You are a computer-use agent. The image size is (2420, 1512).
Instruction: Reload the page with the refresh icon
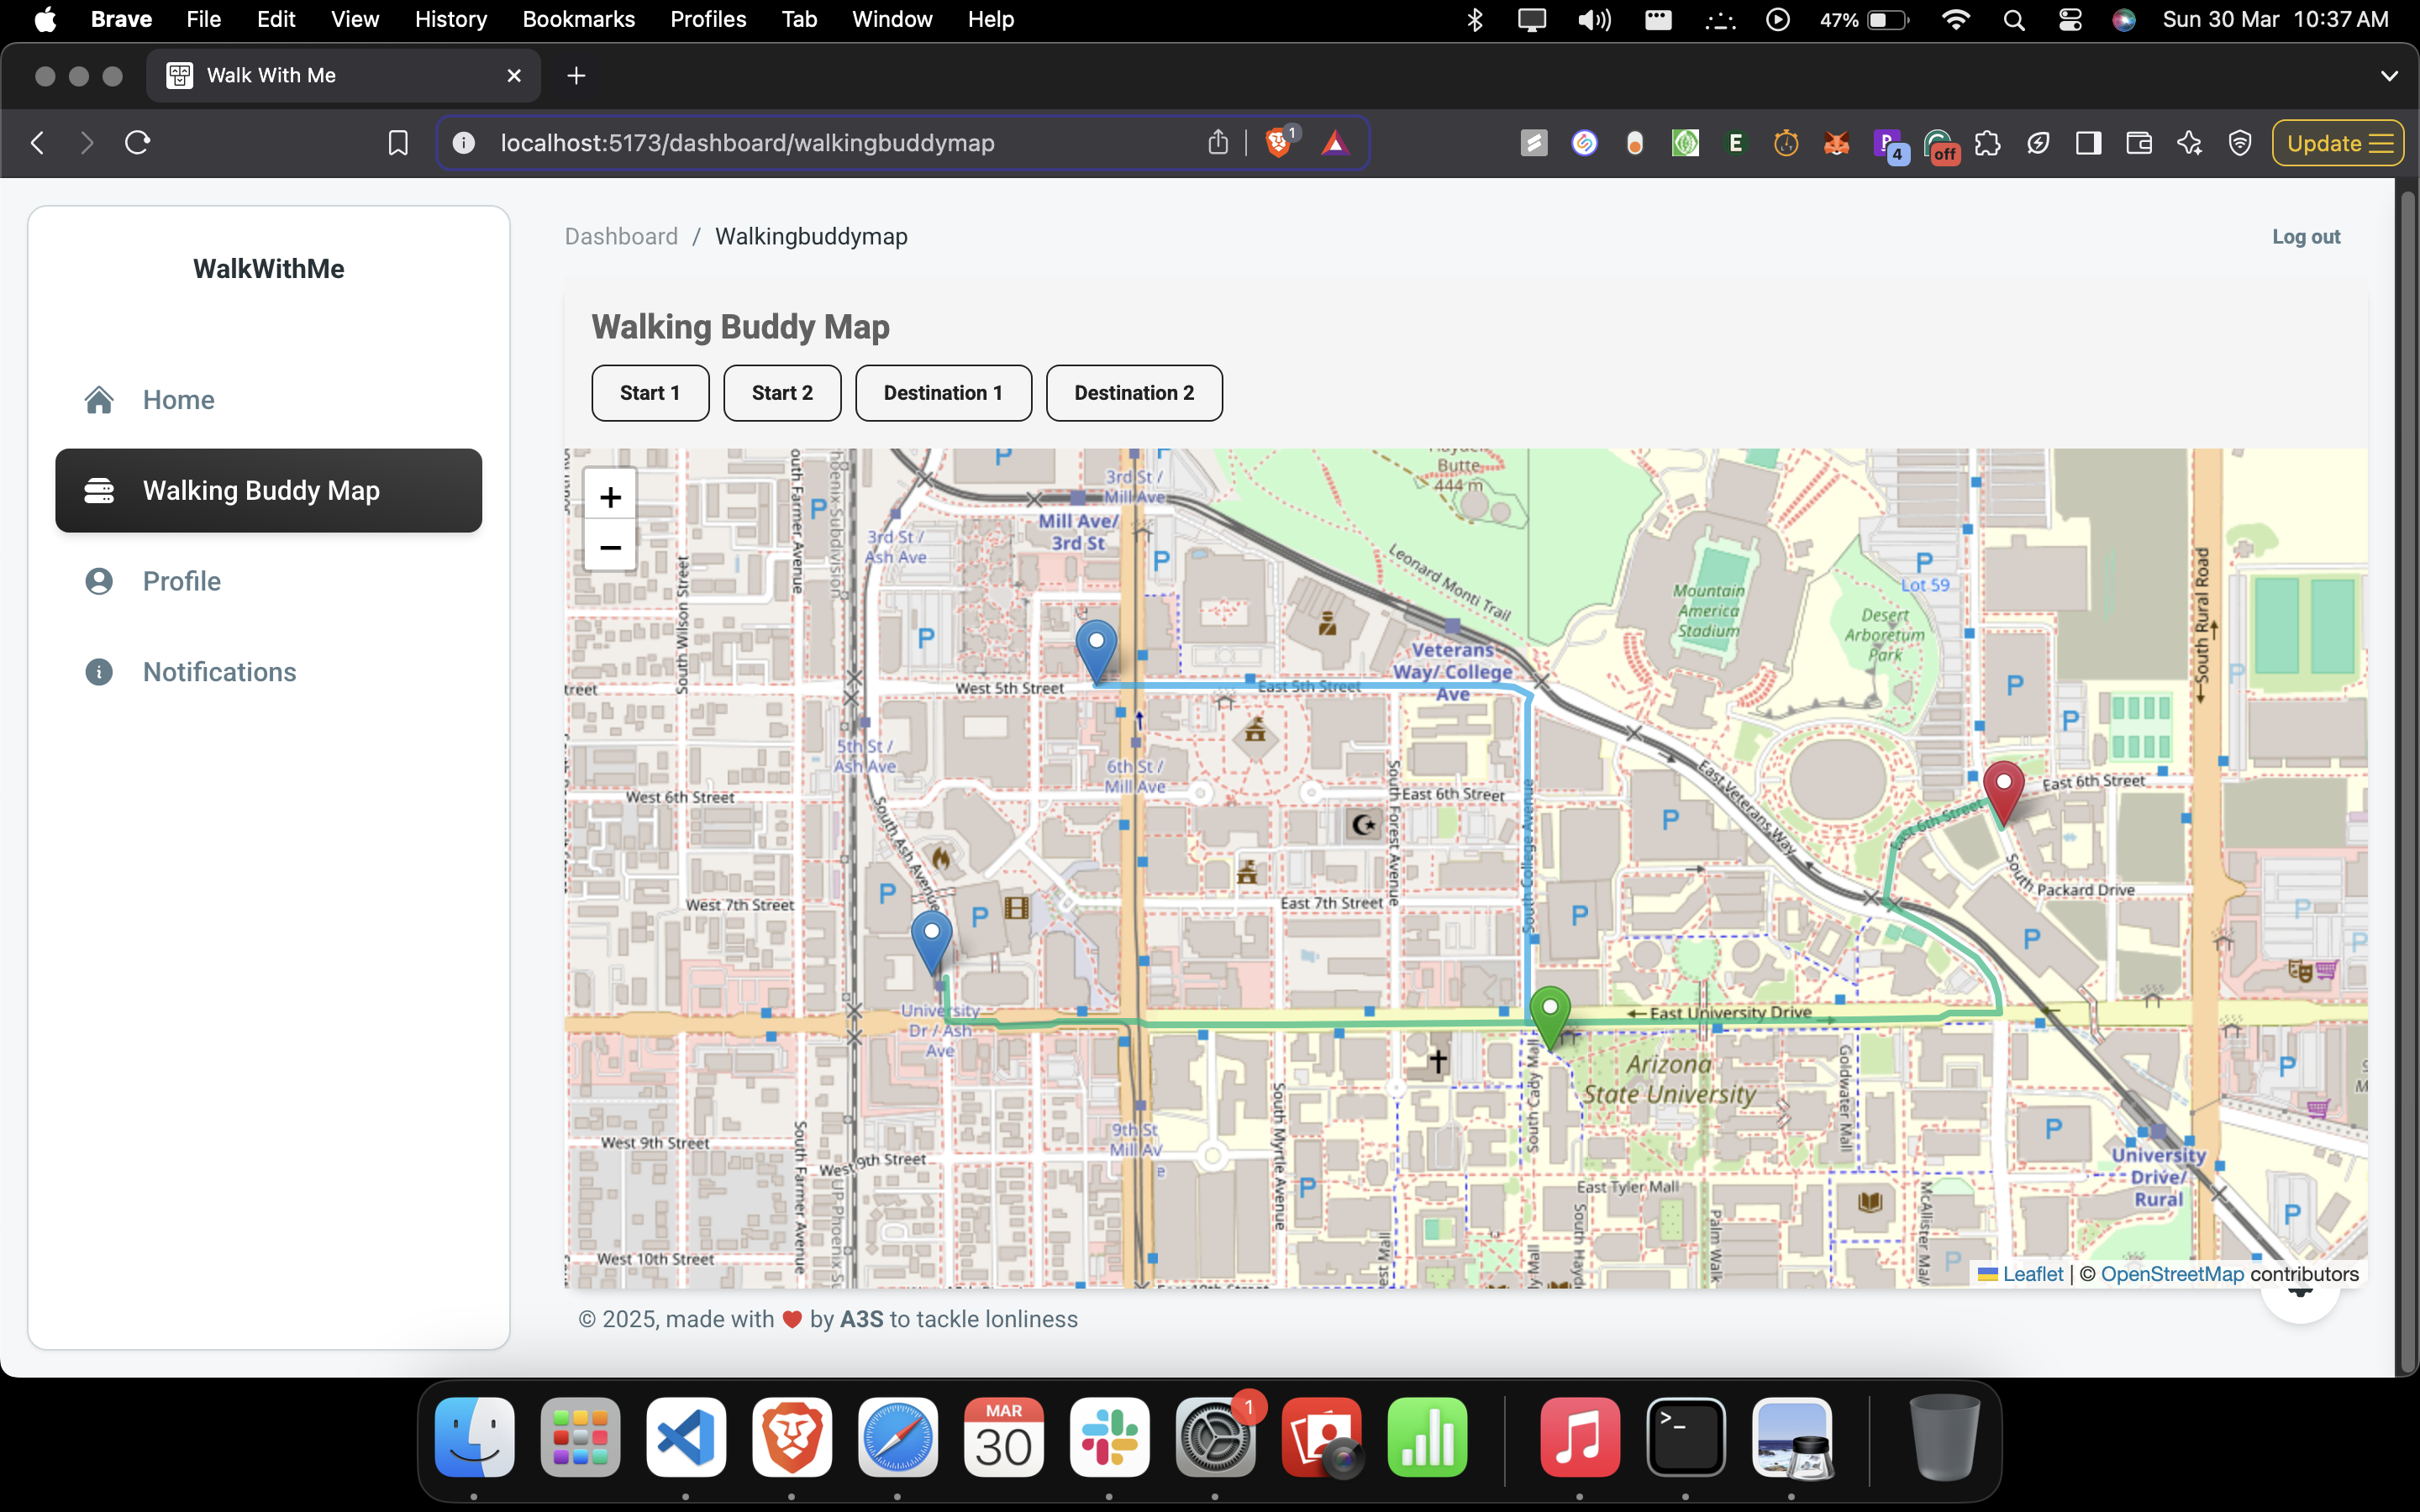pos(138,143)
